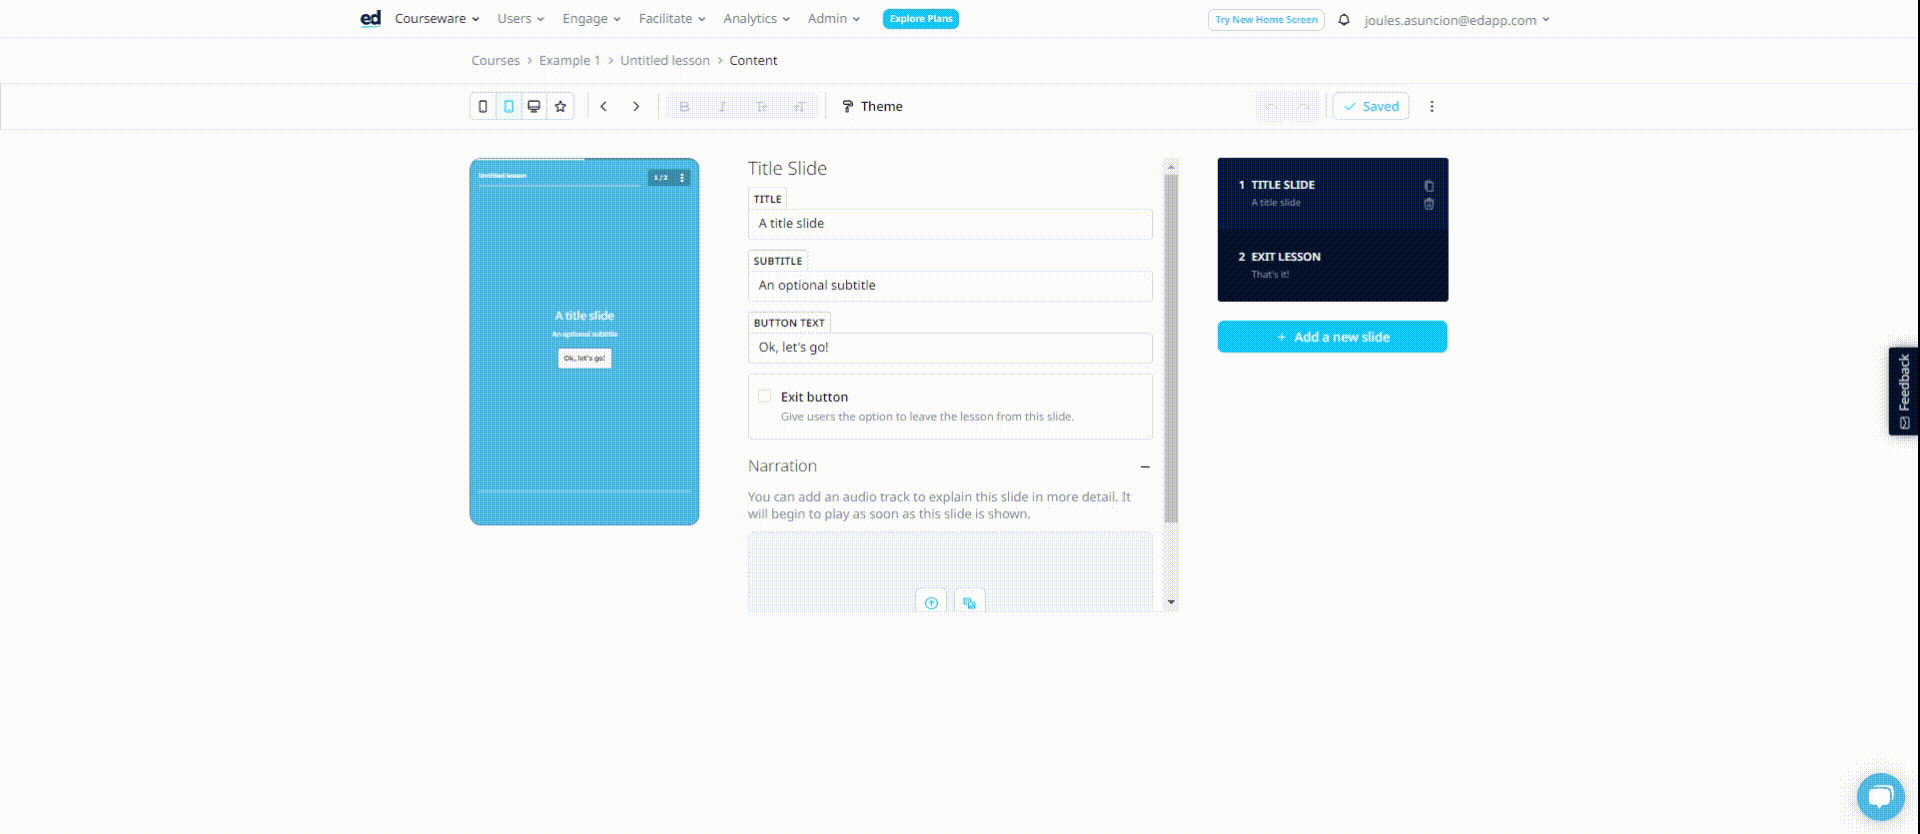Open the toolbar more options menu
This screenshot has height=834, width=1920.
1432,106
